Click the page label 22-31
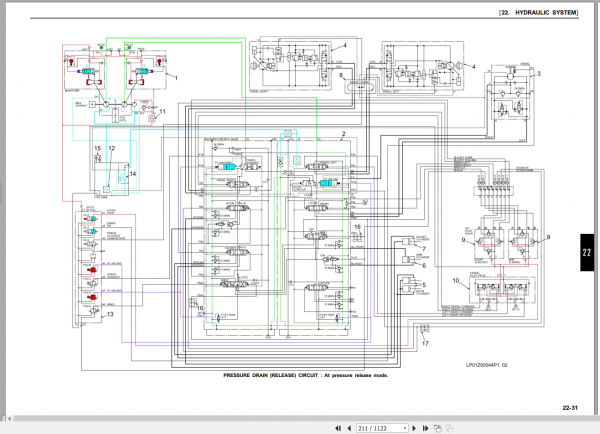This screenshot has height=434, width=600. (570, 408)
